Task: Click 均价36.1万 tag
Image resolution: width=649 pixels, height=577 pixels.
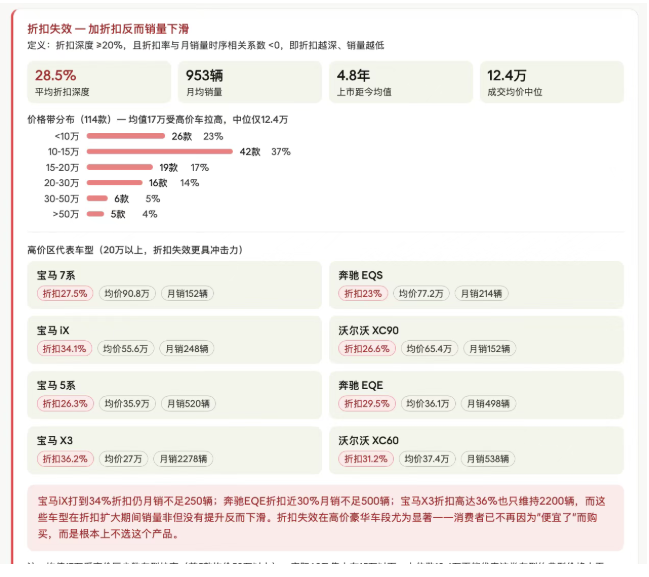Action: pos(428,404)
